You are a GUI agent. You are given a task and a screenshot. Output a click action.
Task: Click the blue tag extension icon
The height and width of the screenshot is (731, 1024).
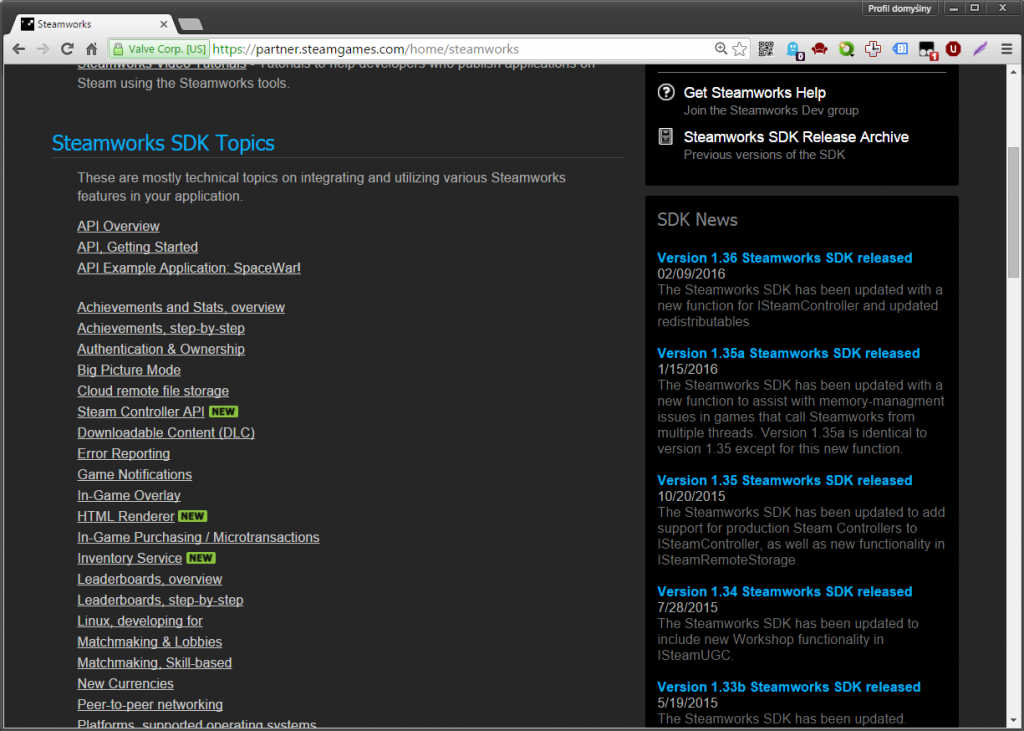point(900,49)
